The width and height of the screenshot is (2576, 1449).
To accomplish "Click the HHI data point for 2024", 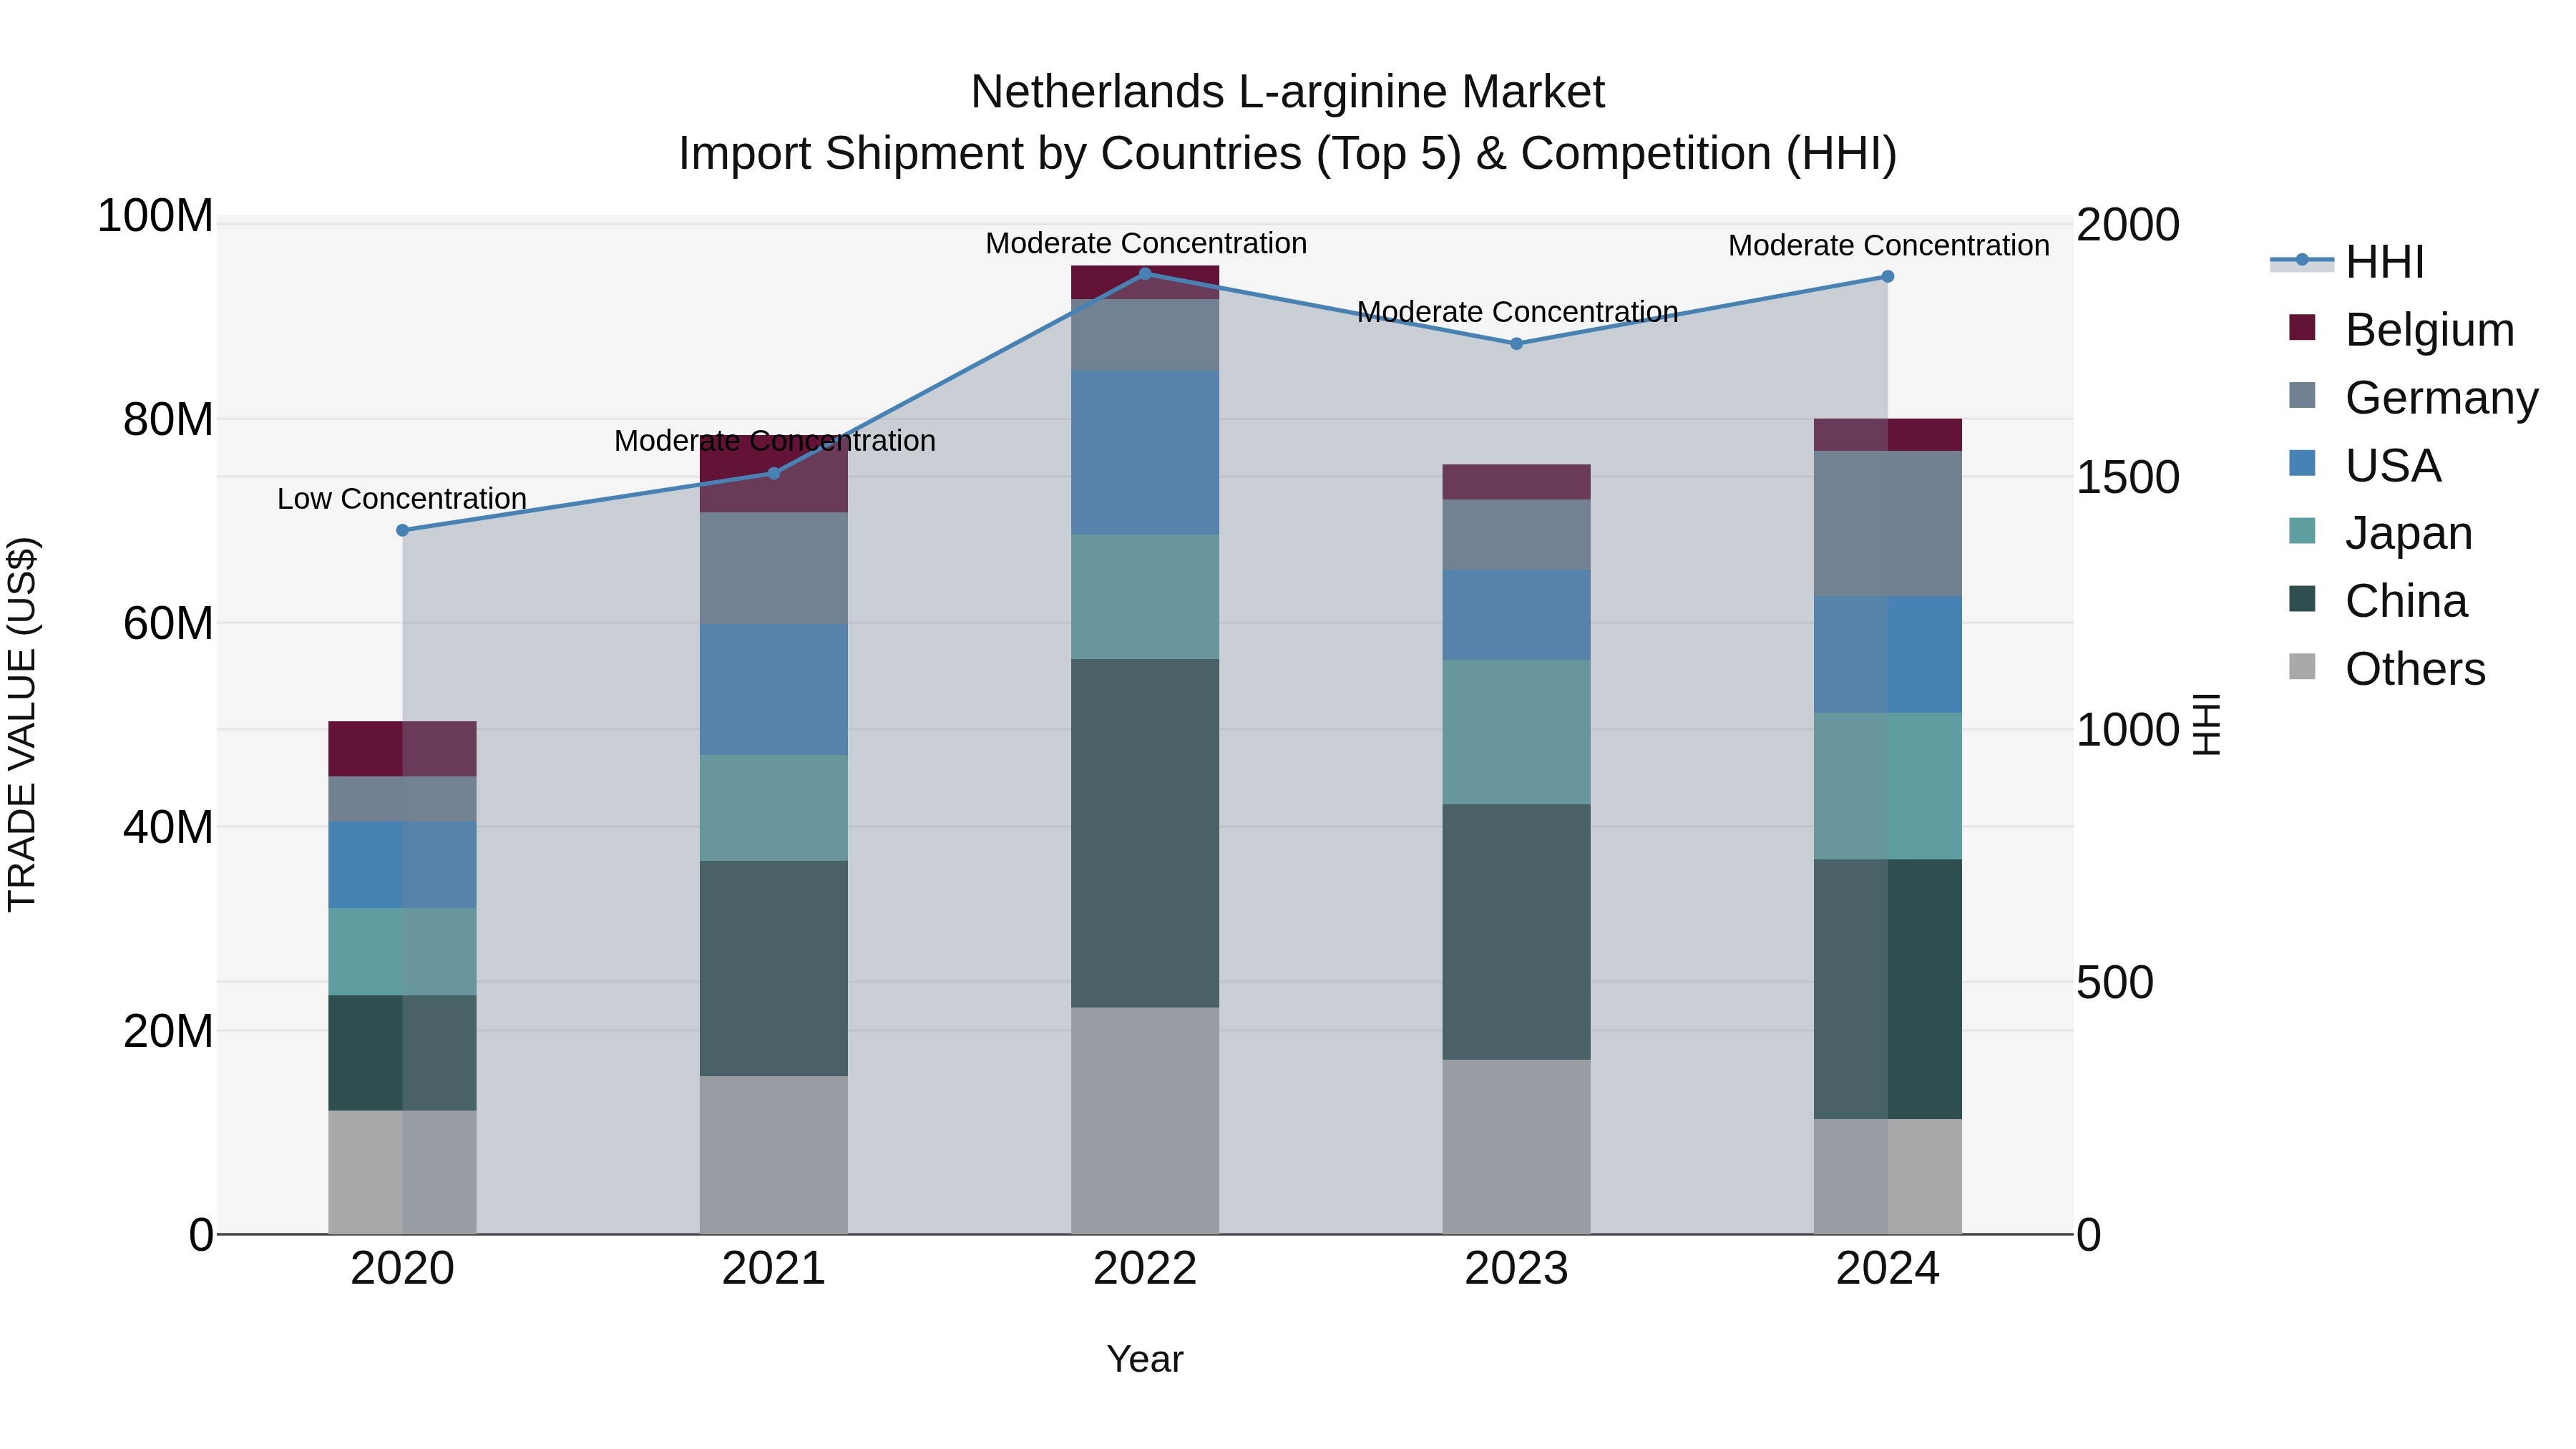I will 1888,276.
